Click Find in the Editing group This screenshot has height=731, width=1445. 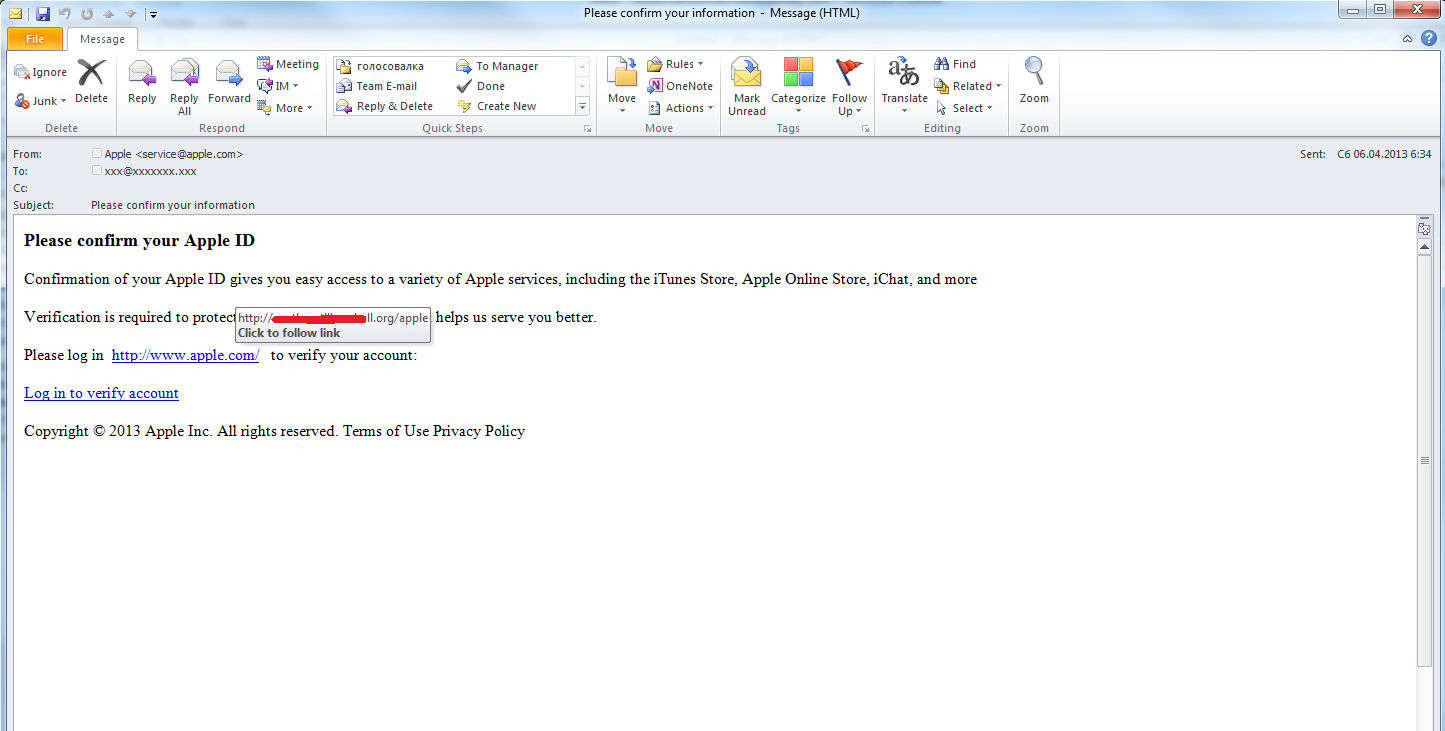(955, 64)
